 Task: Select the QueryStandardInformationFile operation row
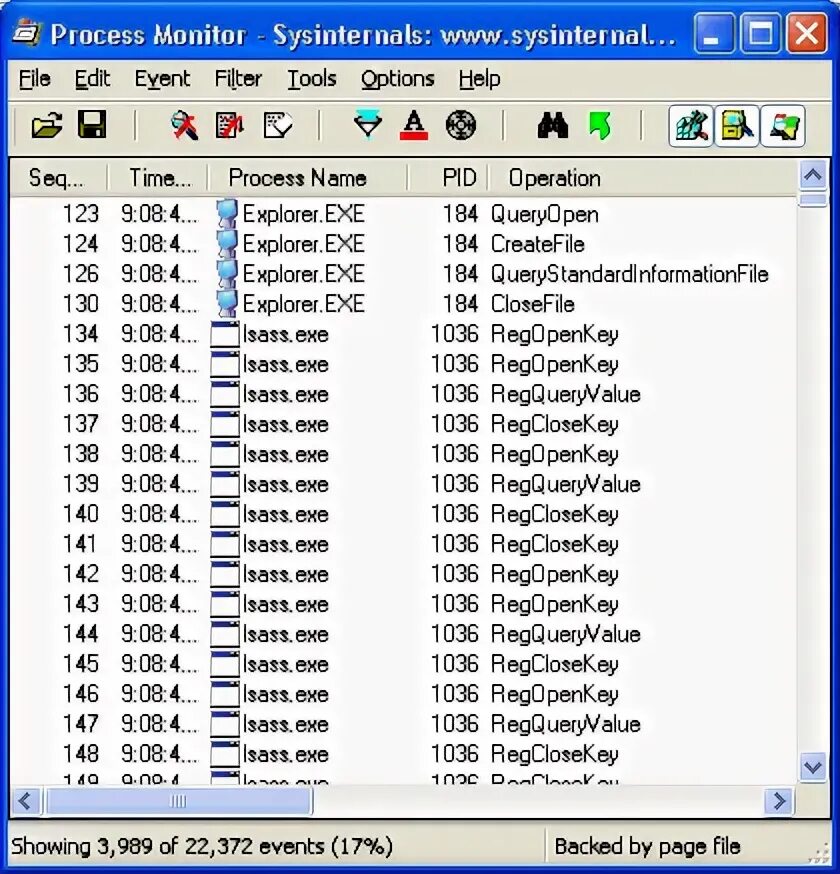(404, 274)
